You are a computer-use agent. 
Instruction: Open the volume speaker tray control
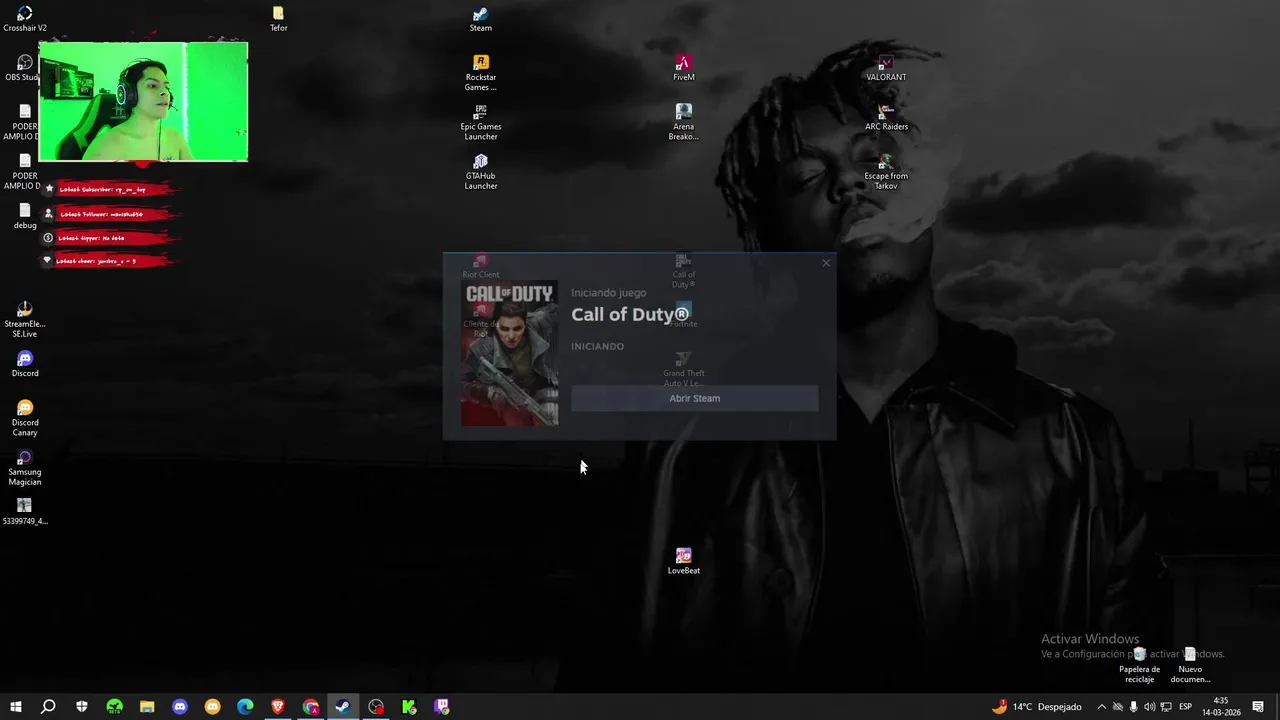[x=1149, y=707]
